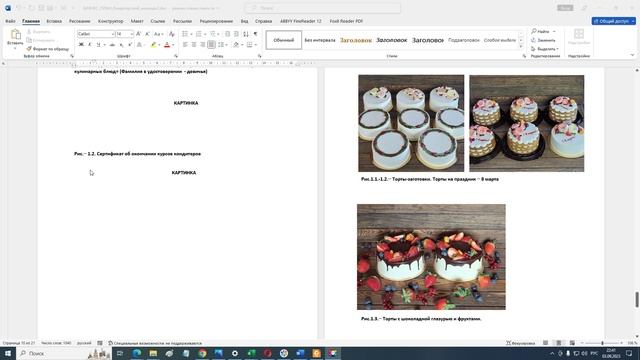Image resolution: width=640 pixels, height=360 pixels.
Task: Open the Файл menu
Action: click(x=10, y=21)
